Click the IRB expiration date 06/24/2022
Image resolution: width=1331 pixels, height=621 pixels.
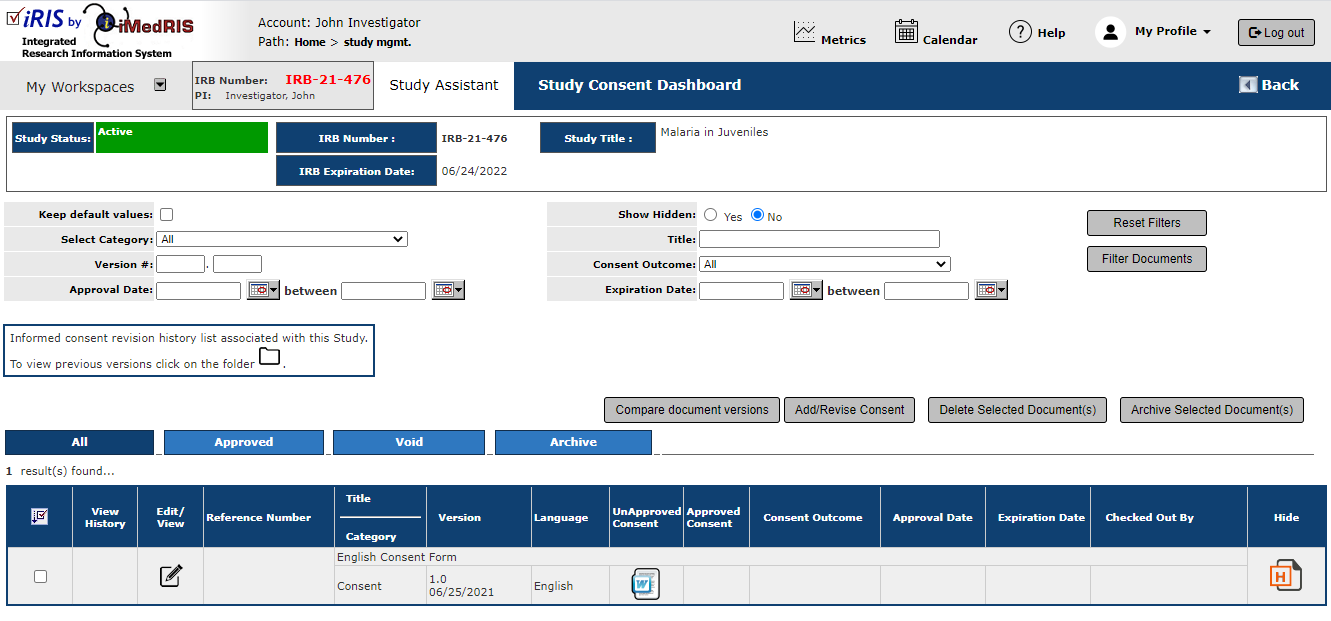474,171
